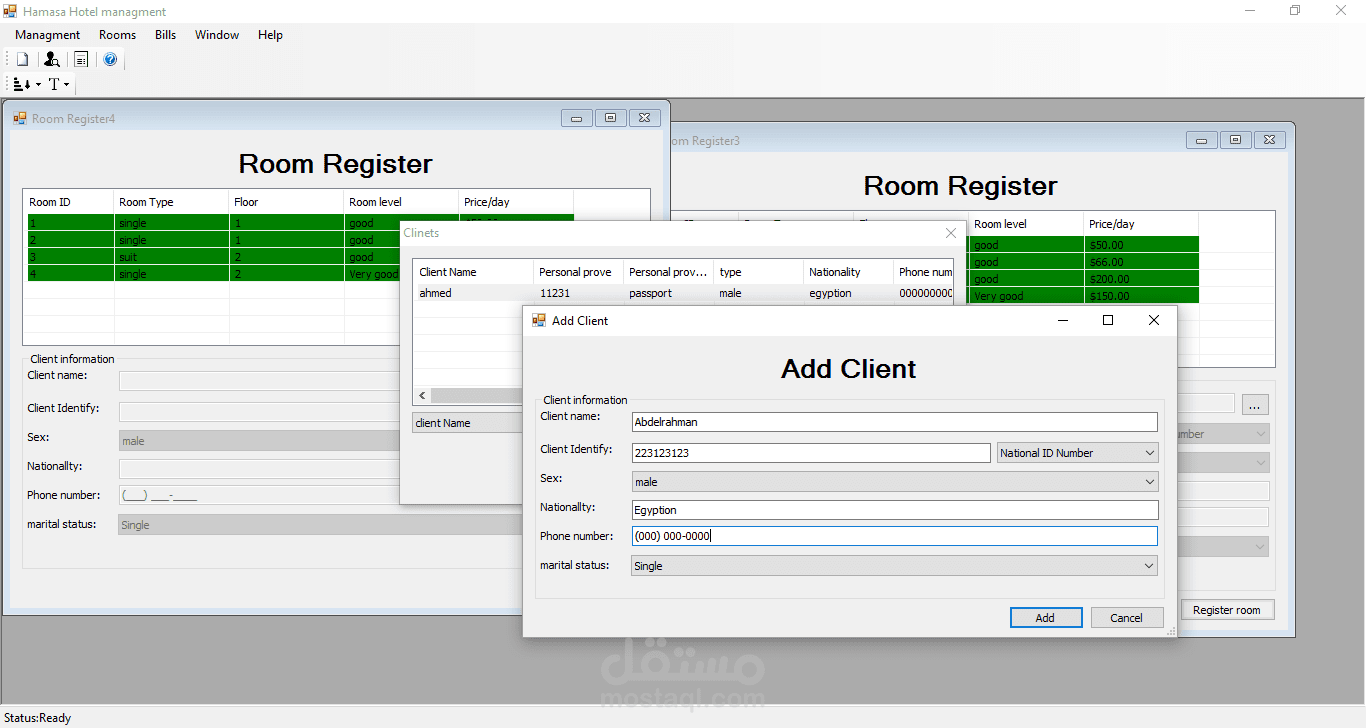Viewport: 1366px width, 728px height.
Task: Open the Rooms menu
Action: pos(117,35)
